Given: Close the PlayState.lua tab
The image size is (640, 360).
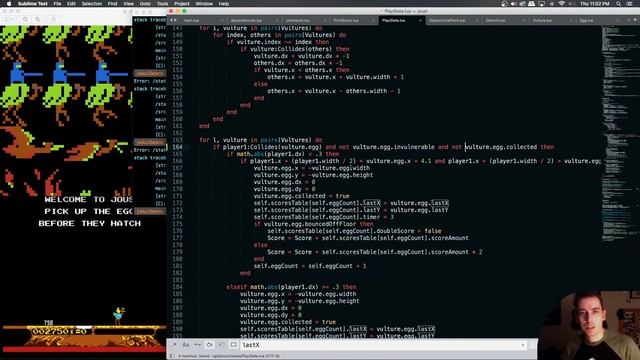Looking at the screenshot, I should click(420, 20).
